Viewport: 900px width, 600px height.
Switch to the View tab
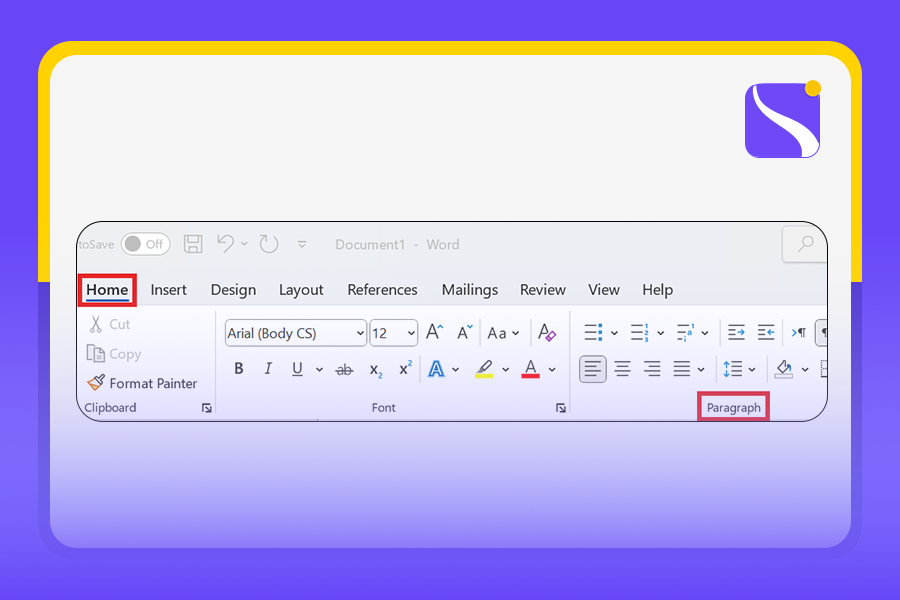[604, 290]
